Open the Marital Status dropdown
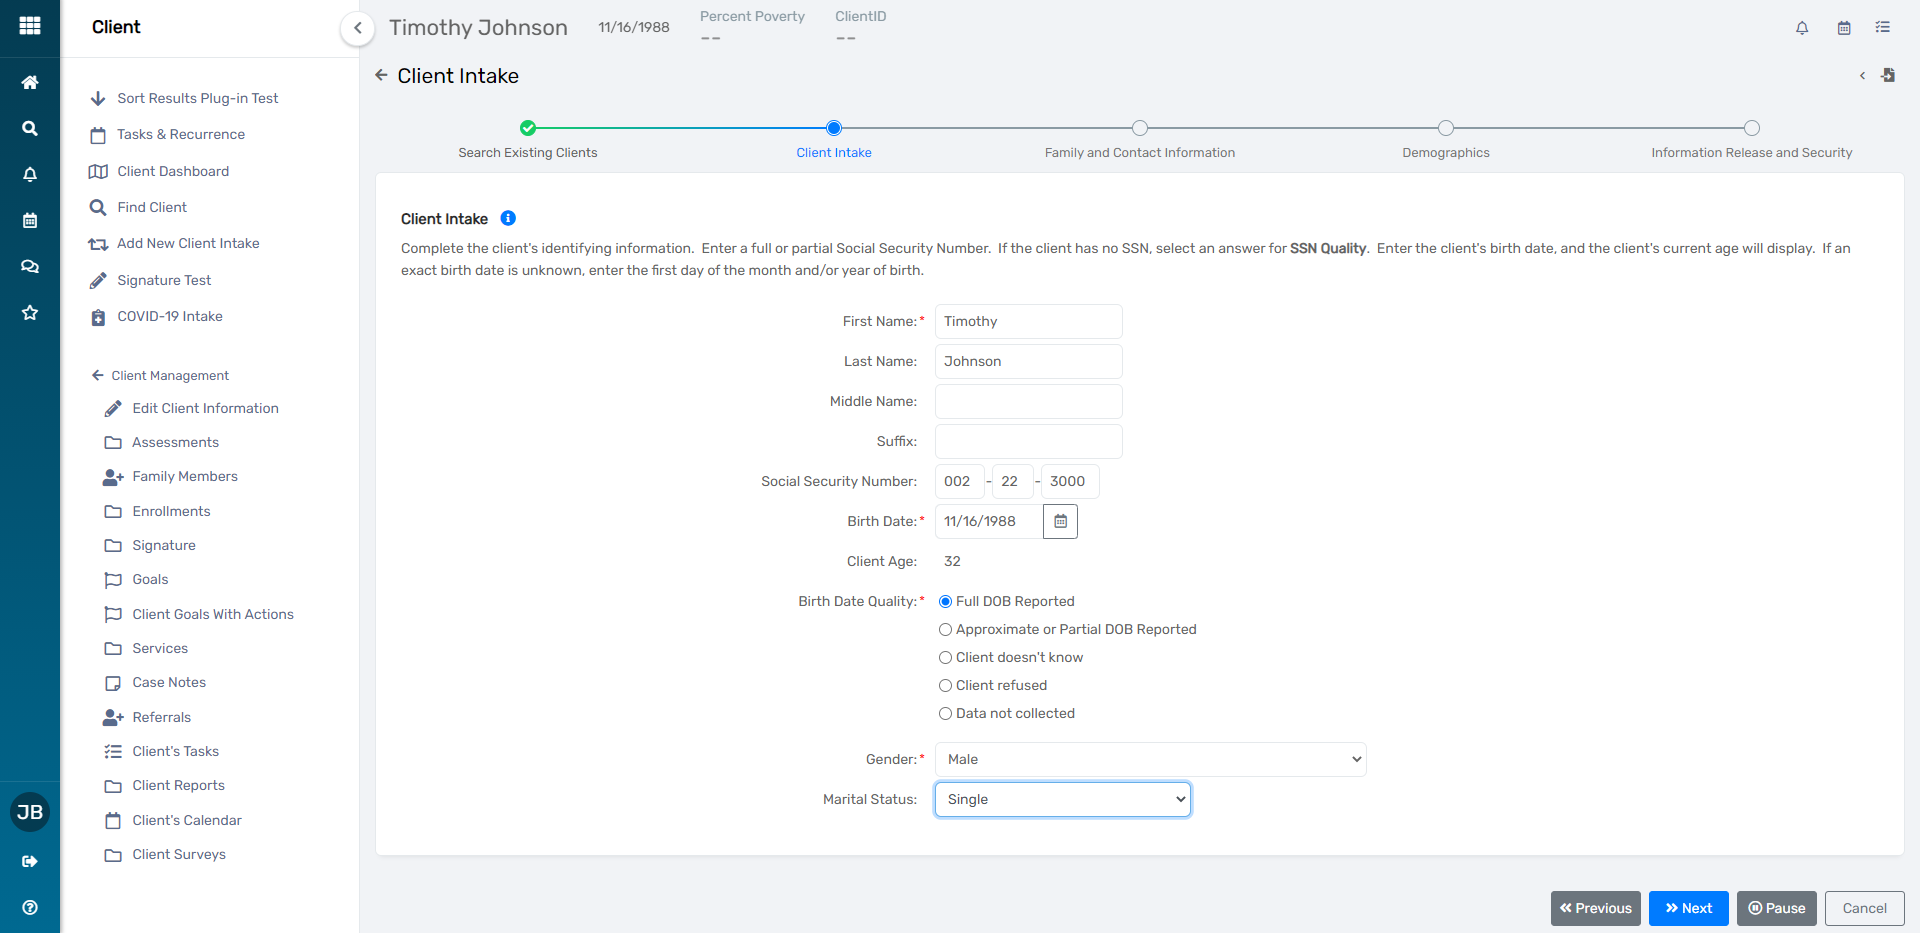Image resolution: width=1920 pixels, height=933 pixels. (x=1062, y=799)
